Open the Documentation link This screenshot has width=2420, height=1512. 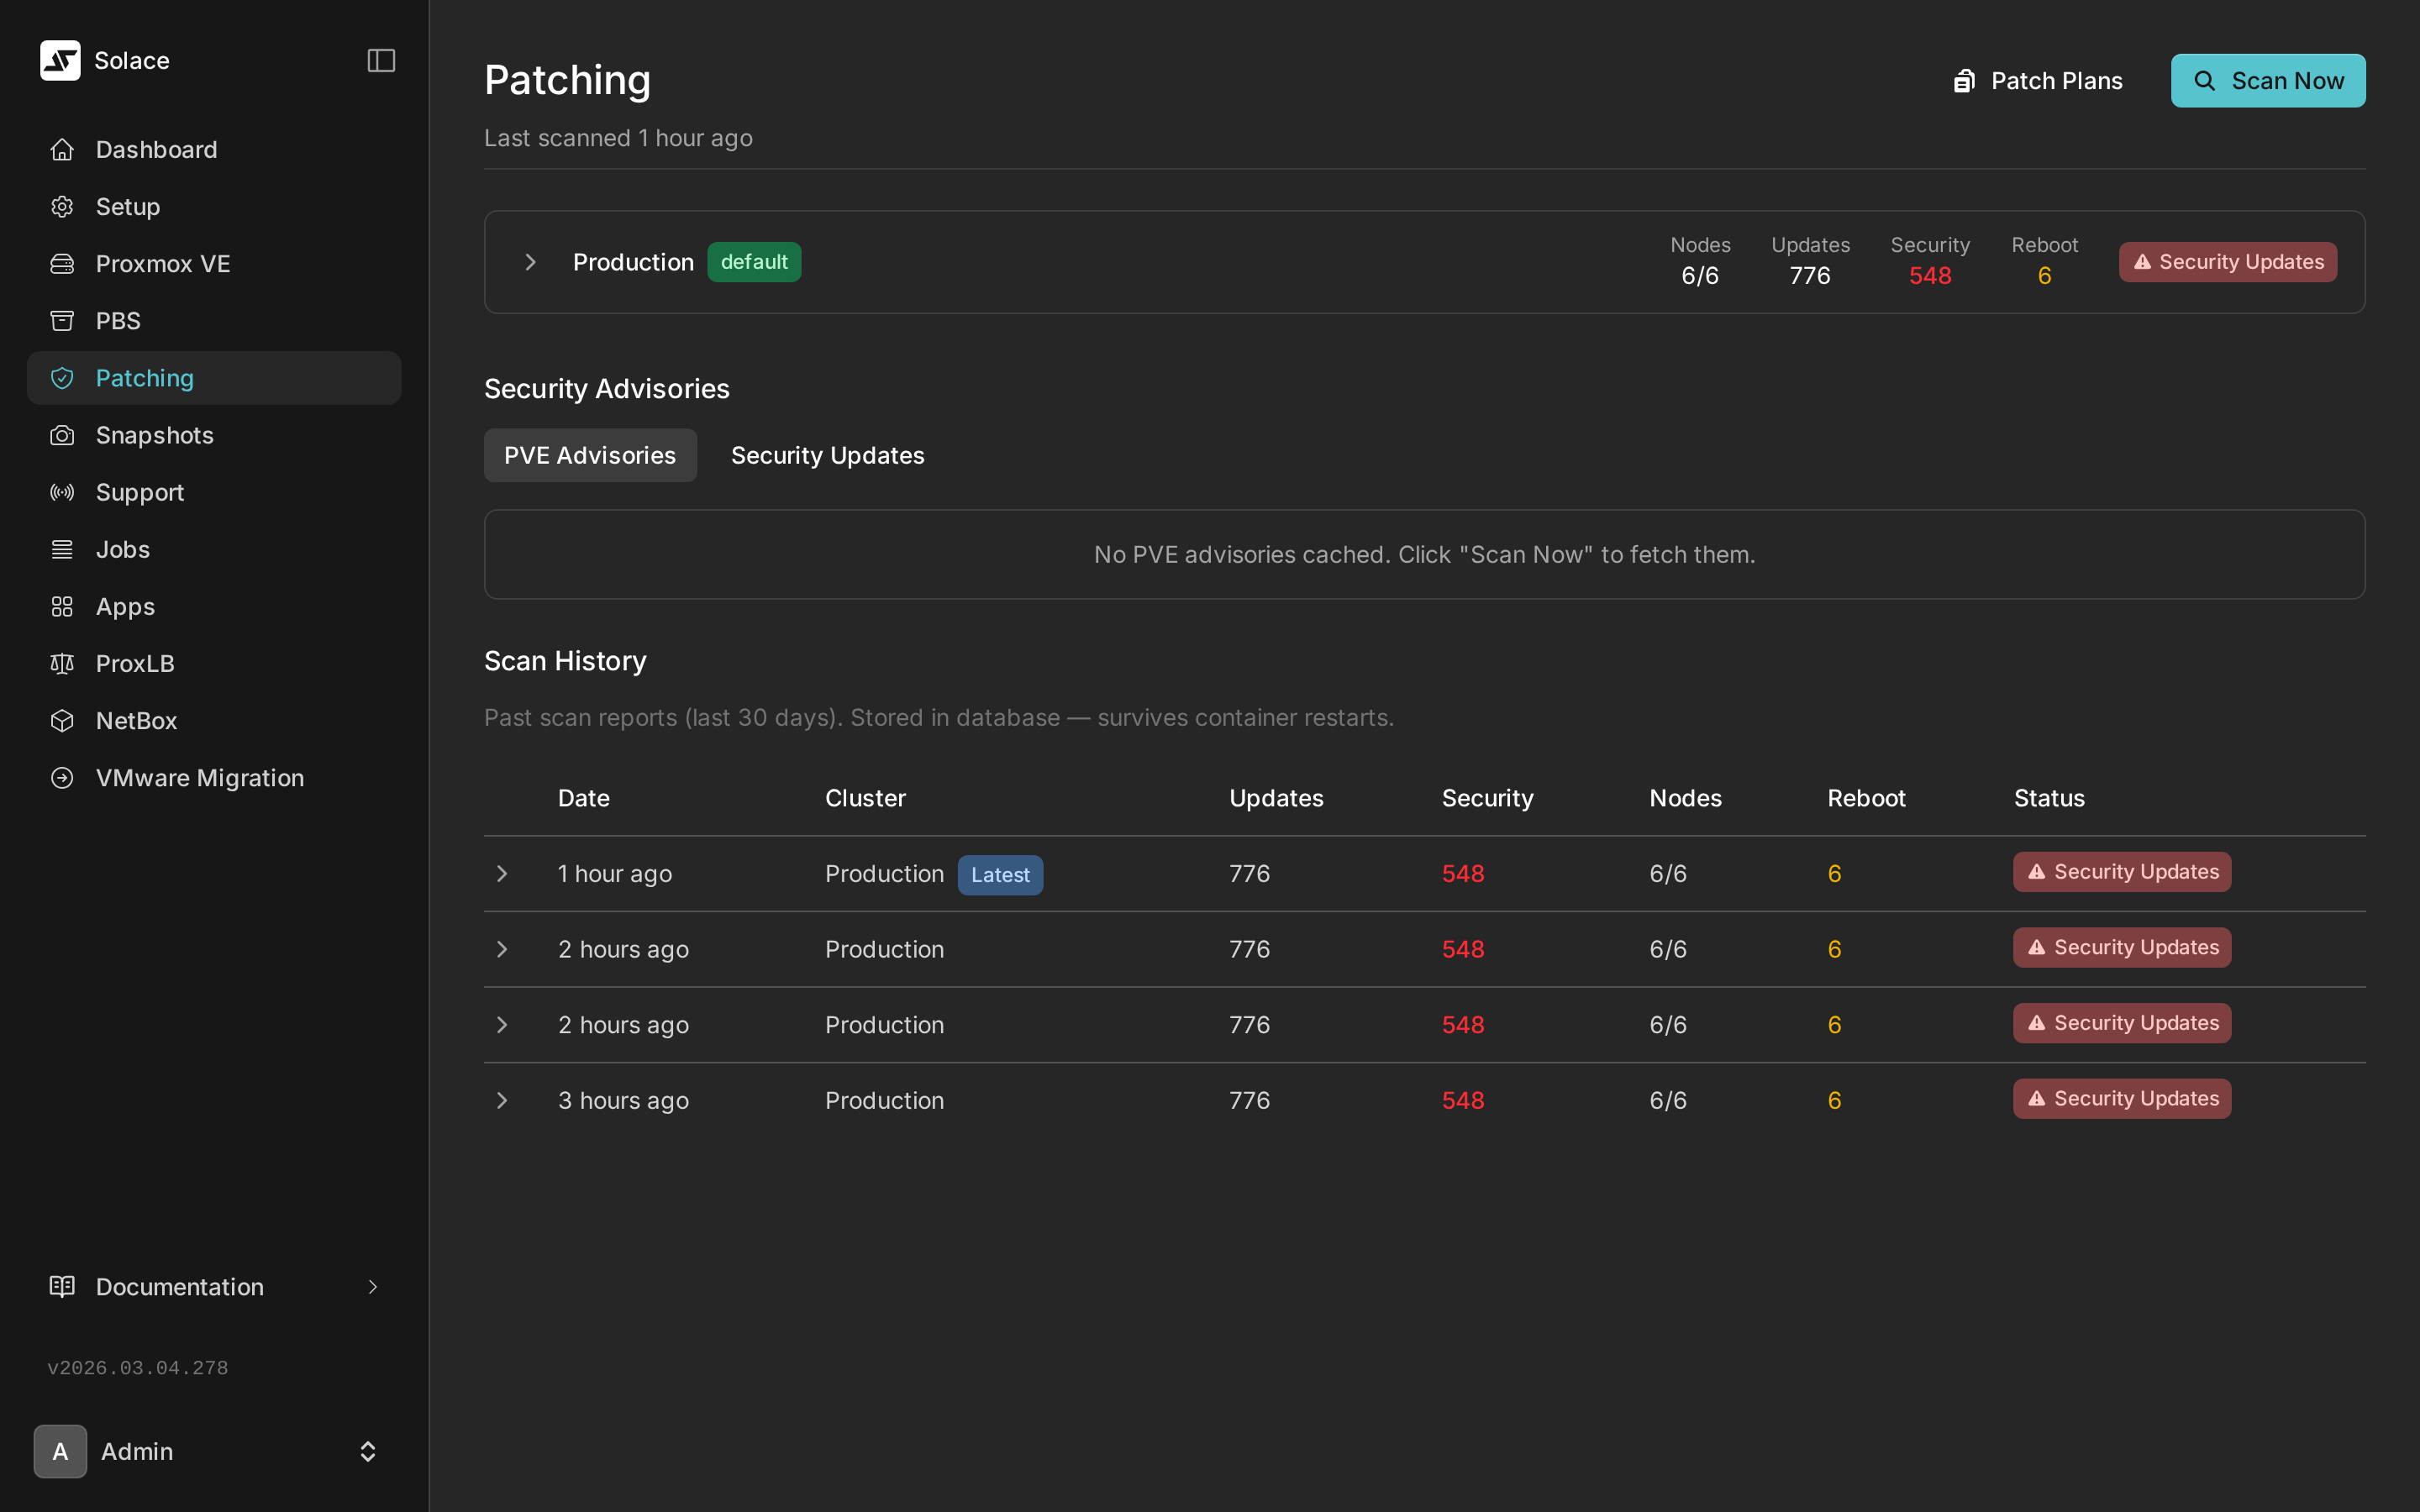pos(179,1287)
